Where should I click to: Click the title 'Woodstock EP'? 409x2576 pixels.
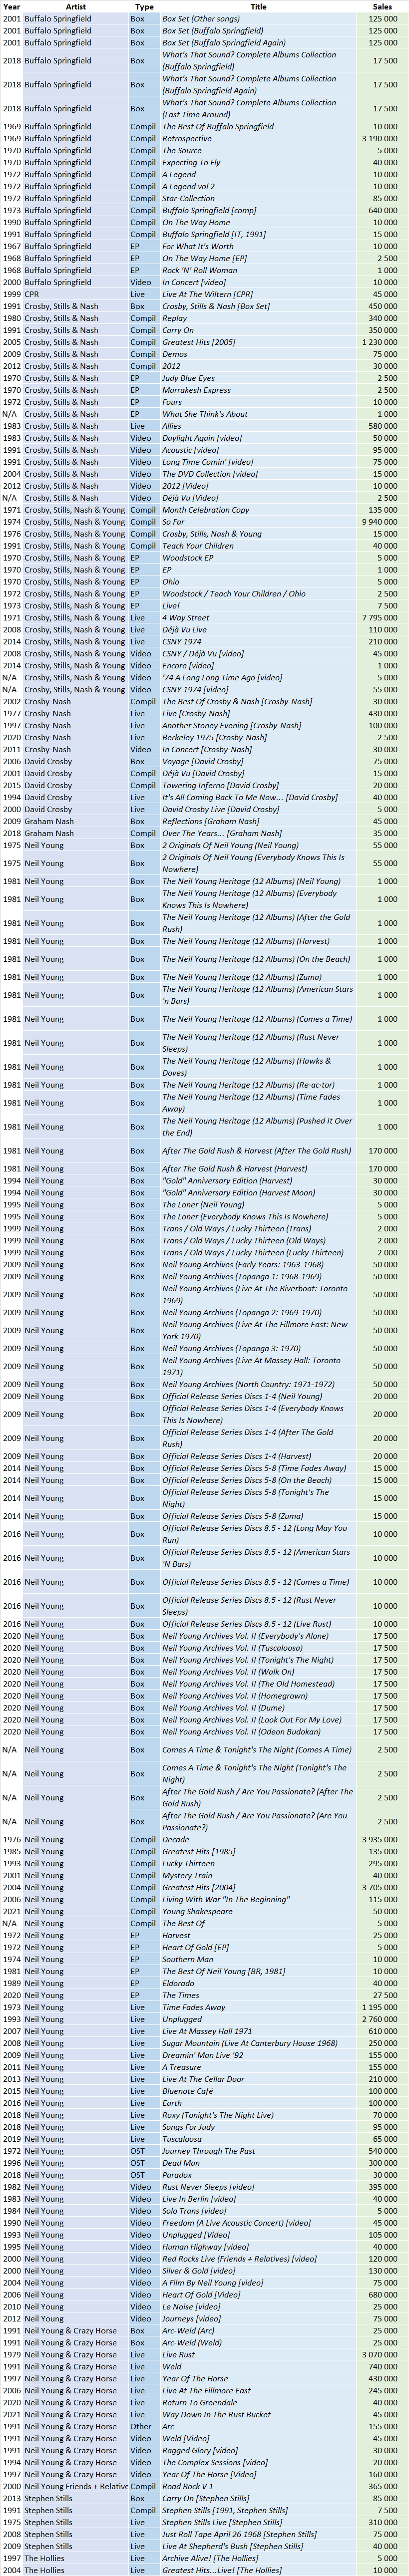(x=188, y=559)
